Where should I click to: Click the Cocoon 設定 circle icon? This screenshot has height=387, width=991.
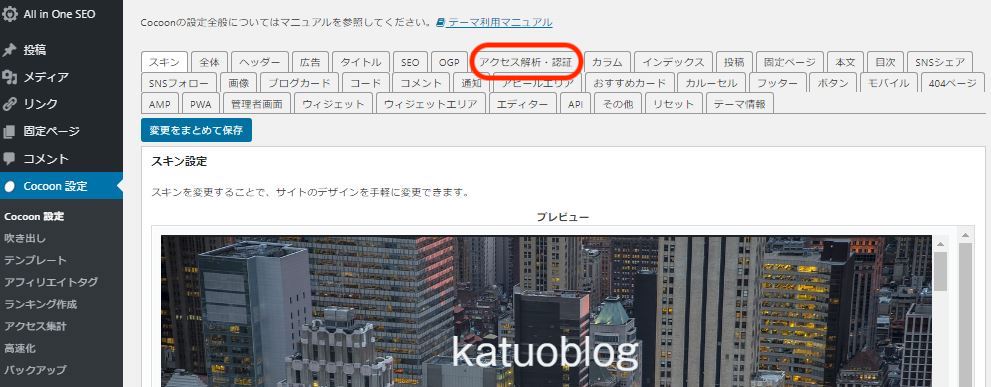[9, 186]
